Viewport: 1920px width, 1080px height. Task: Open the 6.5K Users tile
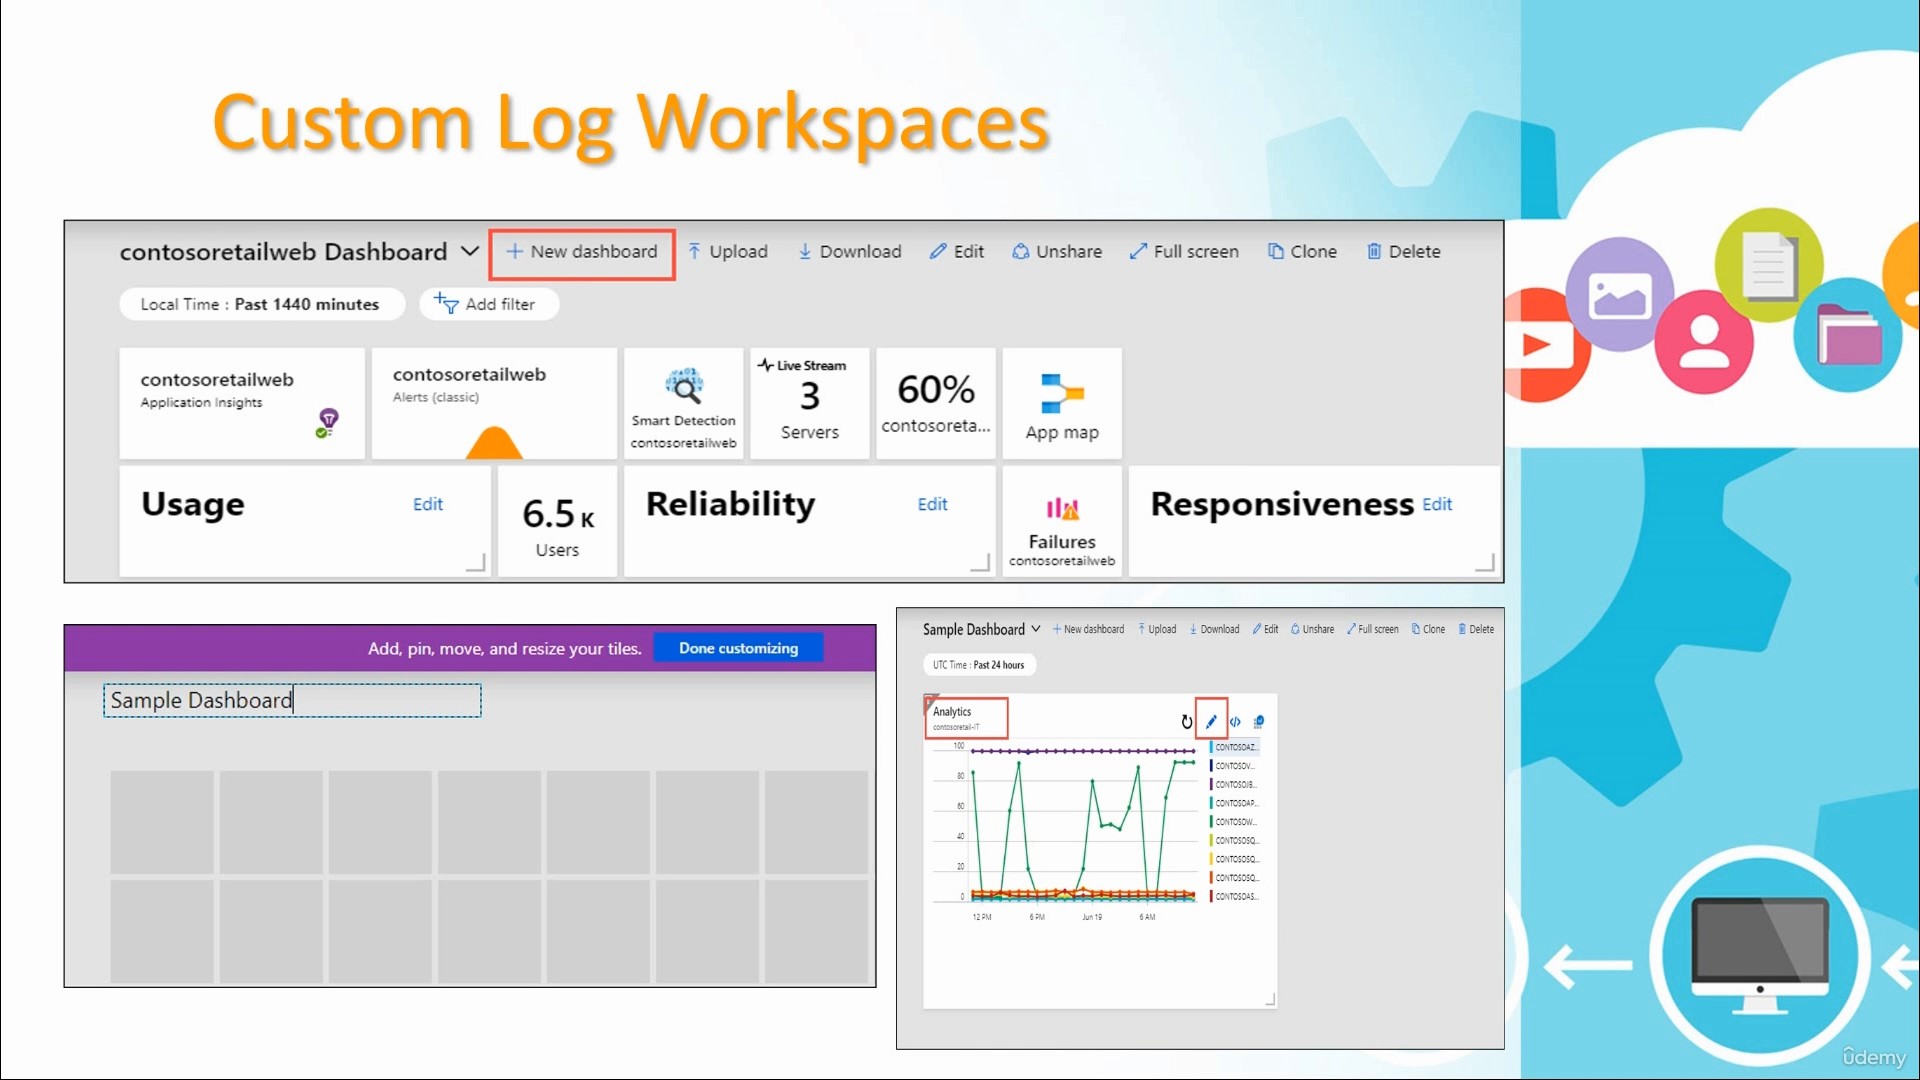[x=557, y=522]
